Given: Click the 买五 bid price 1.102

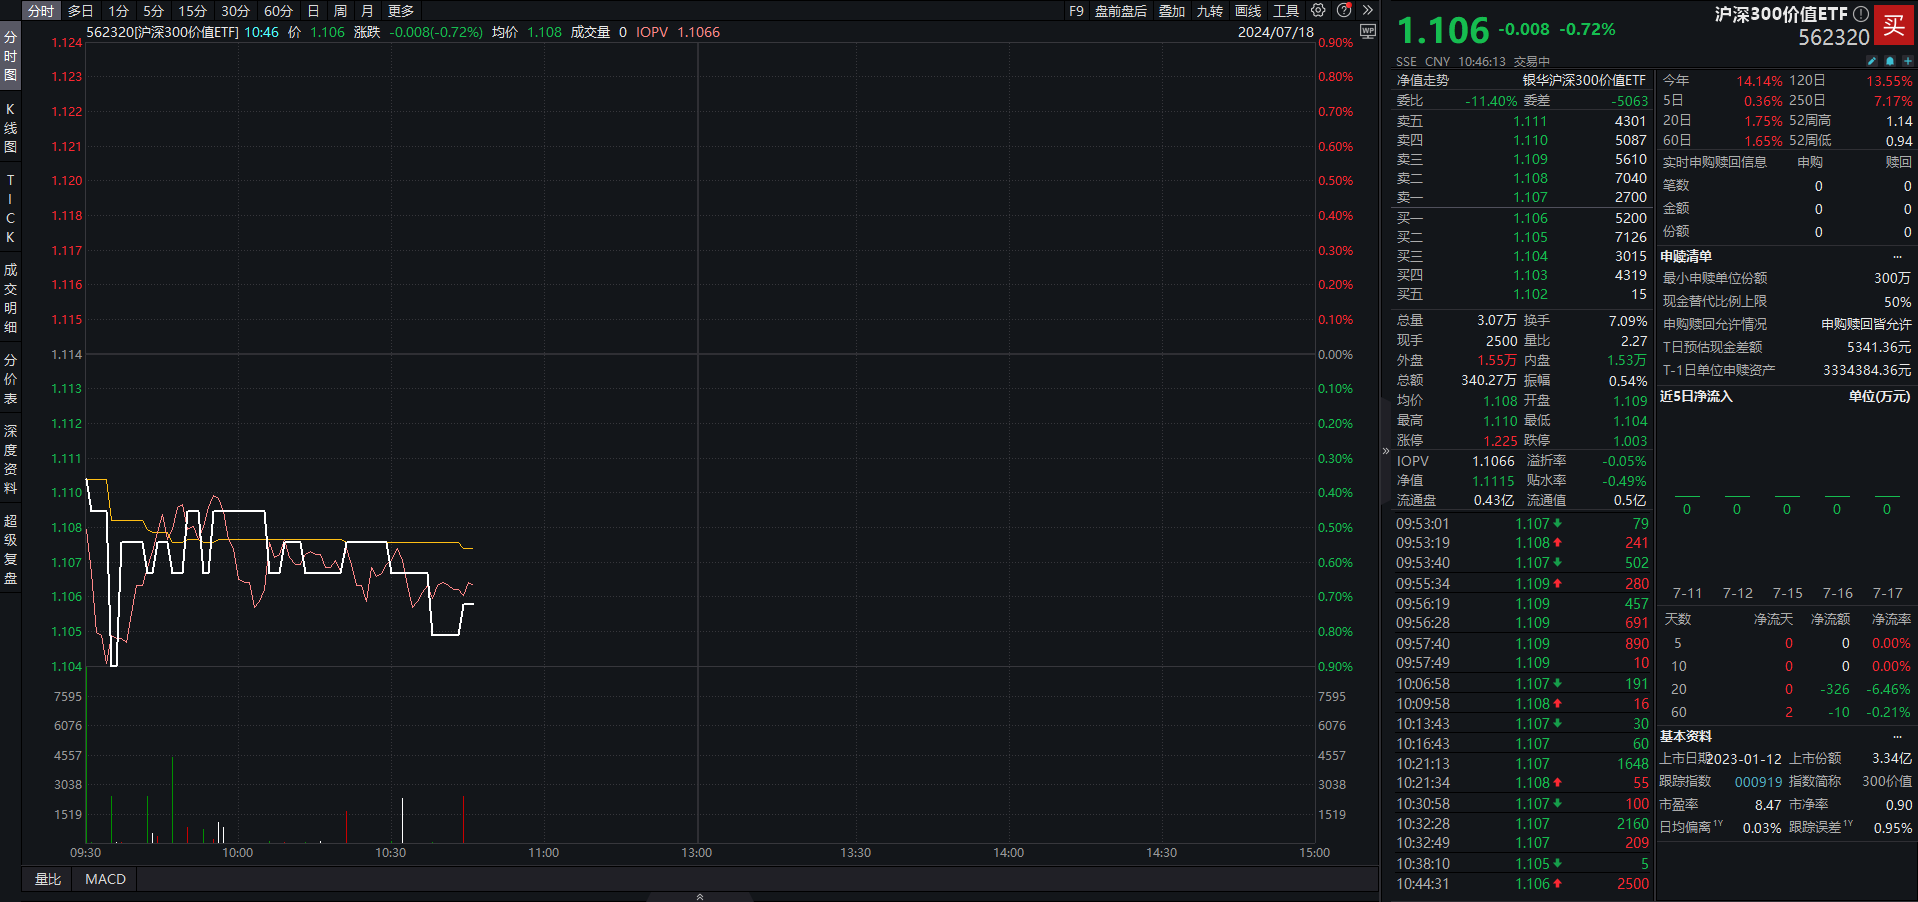Looking at the screenshot, I should pos(1530,295).
